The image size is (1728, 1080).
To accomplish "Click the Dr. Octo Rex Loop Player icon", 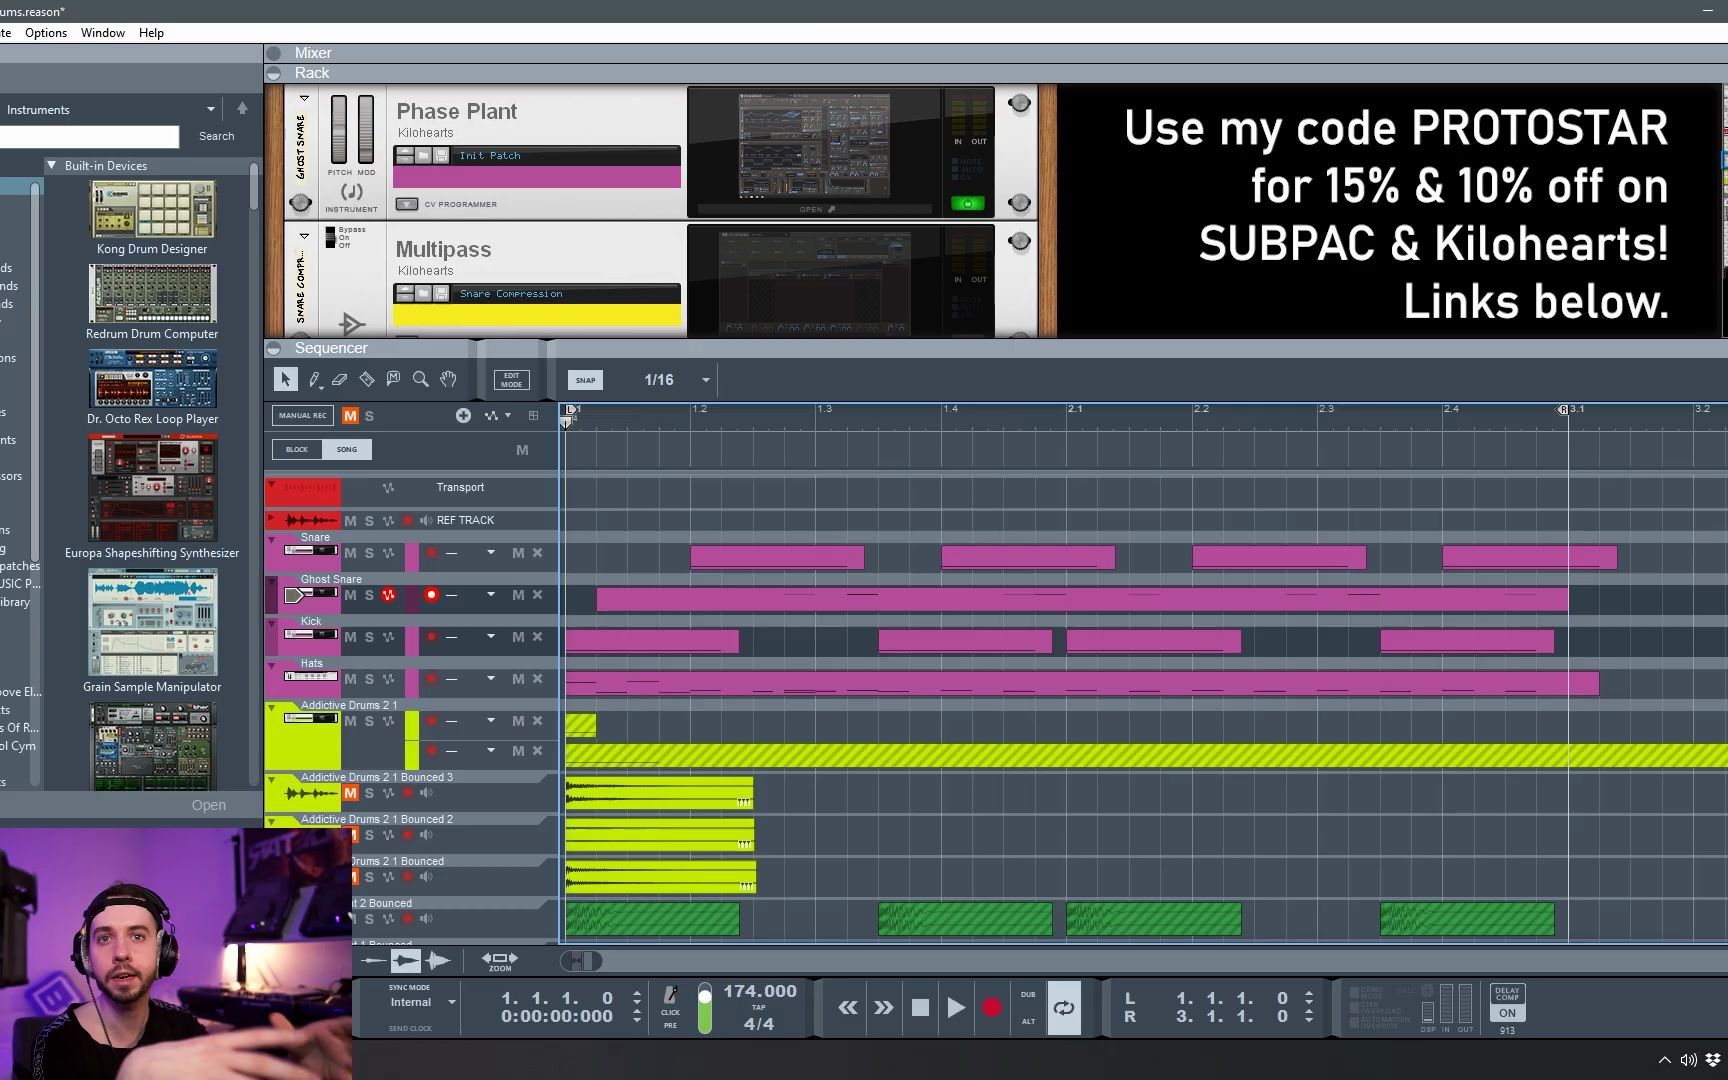I will (152, 379).
